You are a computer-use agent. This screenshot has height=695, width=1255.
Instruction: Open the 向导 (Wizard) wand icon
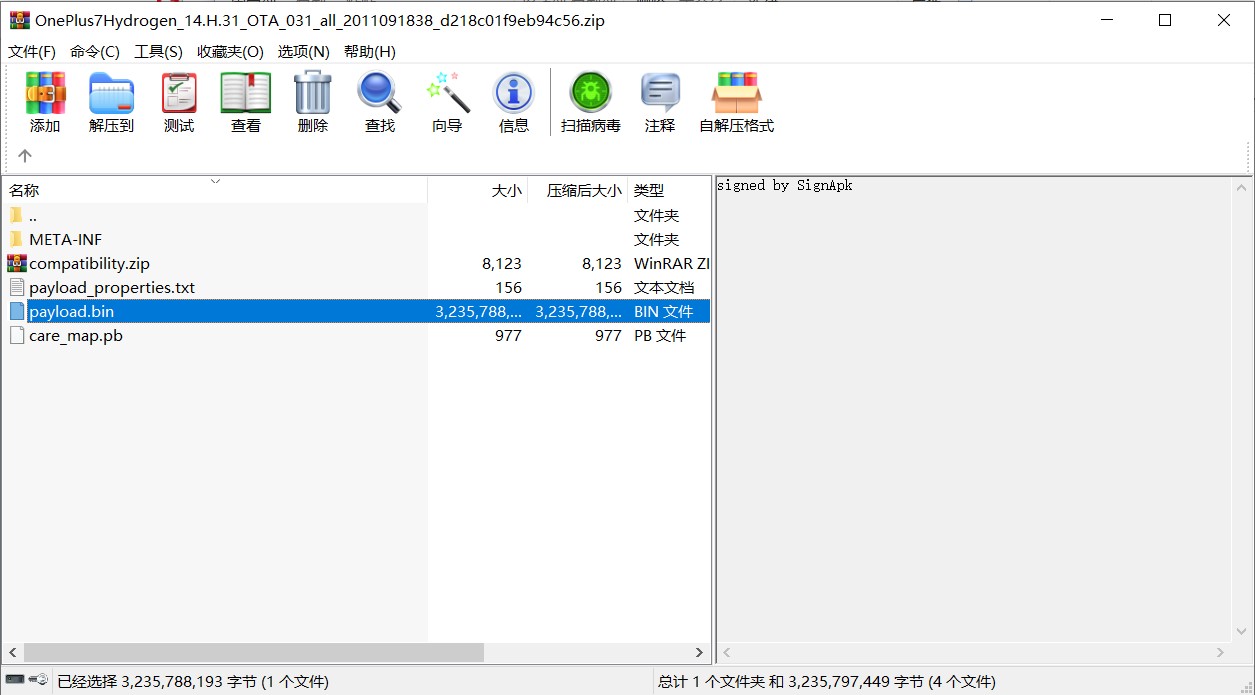click(447, 93)
